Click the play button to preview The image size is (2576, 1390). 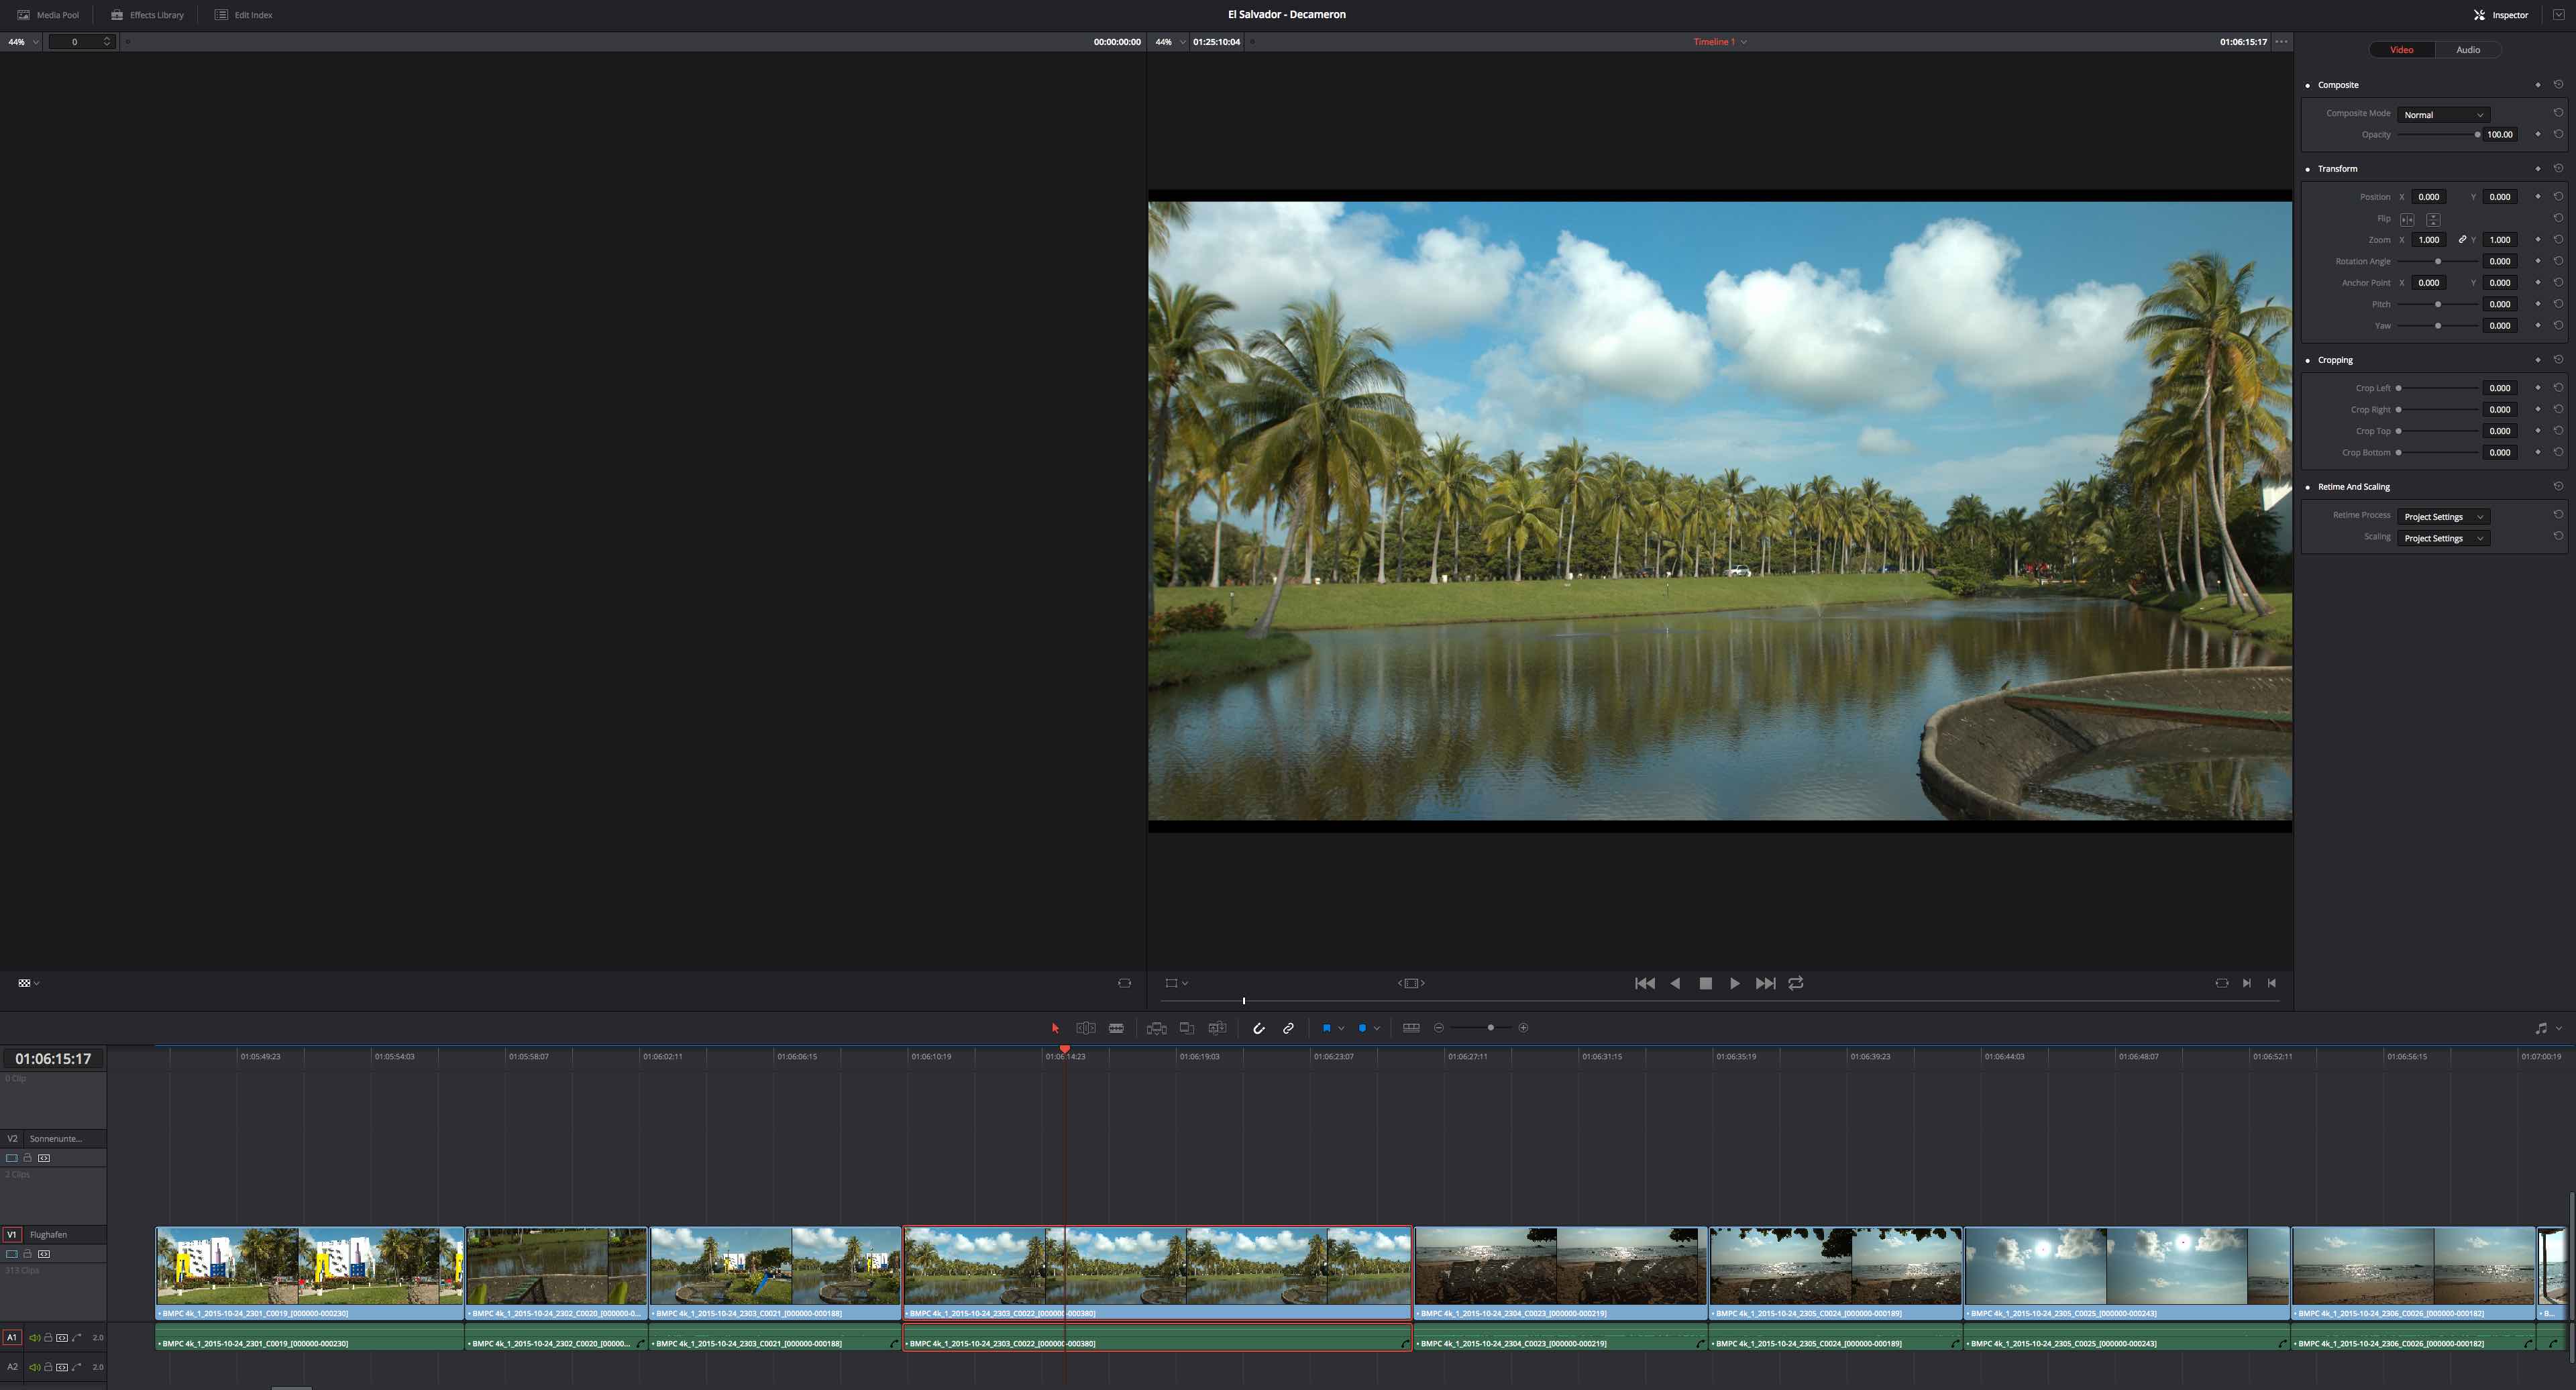coord(1735,984)
